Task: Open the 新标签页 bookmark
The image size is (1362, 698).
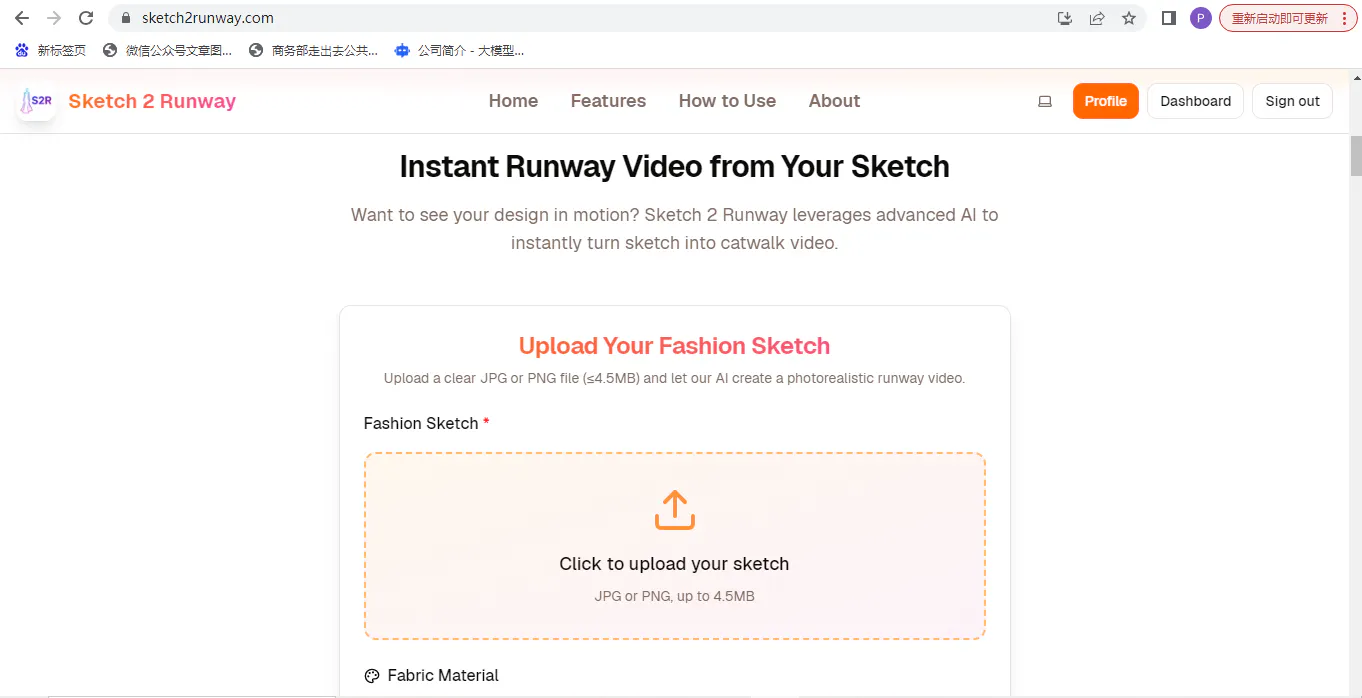Action: pyautogui.click(x=51, y=50)
